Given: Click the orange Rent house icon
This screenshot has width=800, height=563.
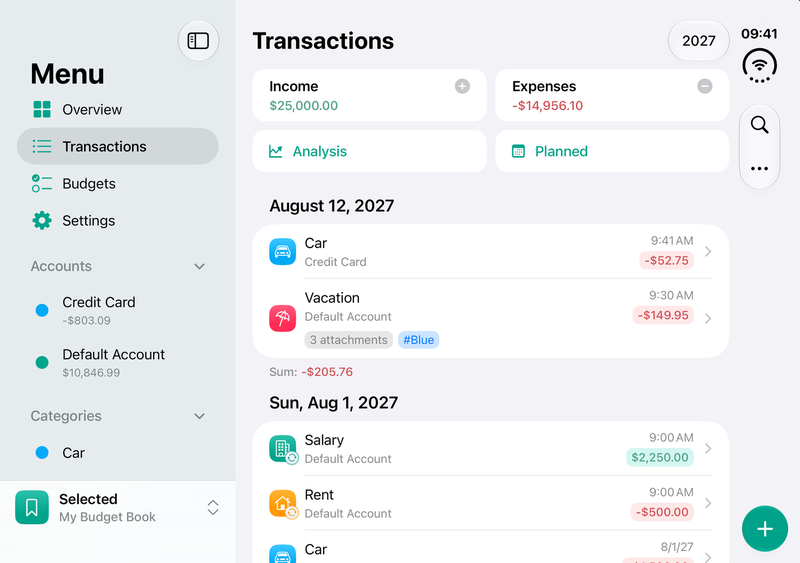Looking at the screenshot, I should 283,503.
